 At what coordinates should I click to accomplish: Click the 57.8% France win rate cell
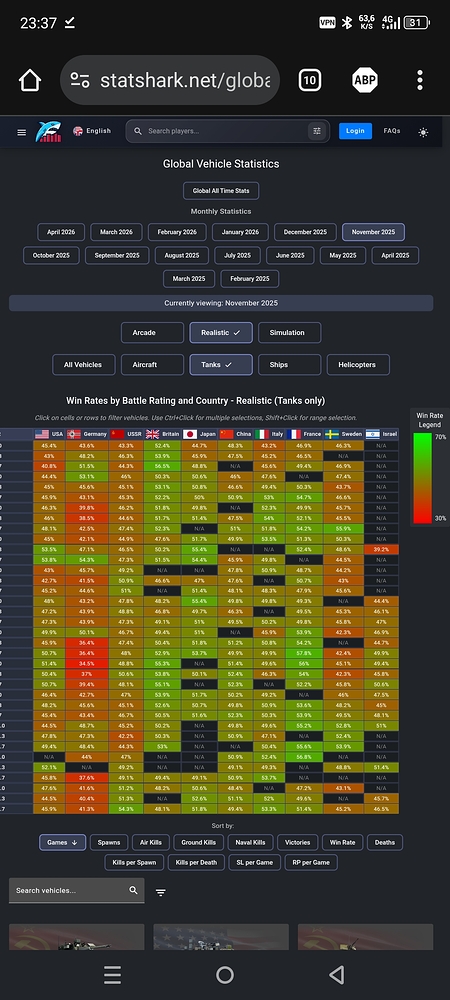tap(304, 653)
